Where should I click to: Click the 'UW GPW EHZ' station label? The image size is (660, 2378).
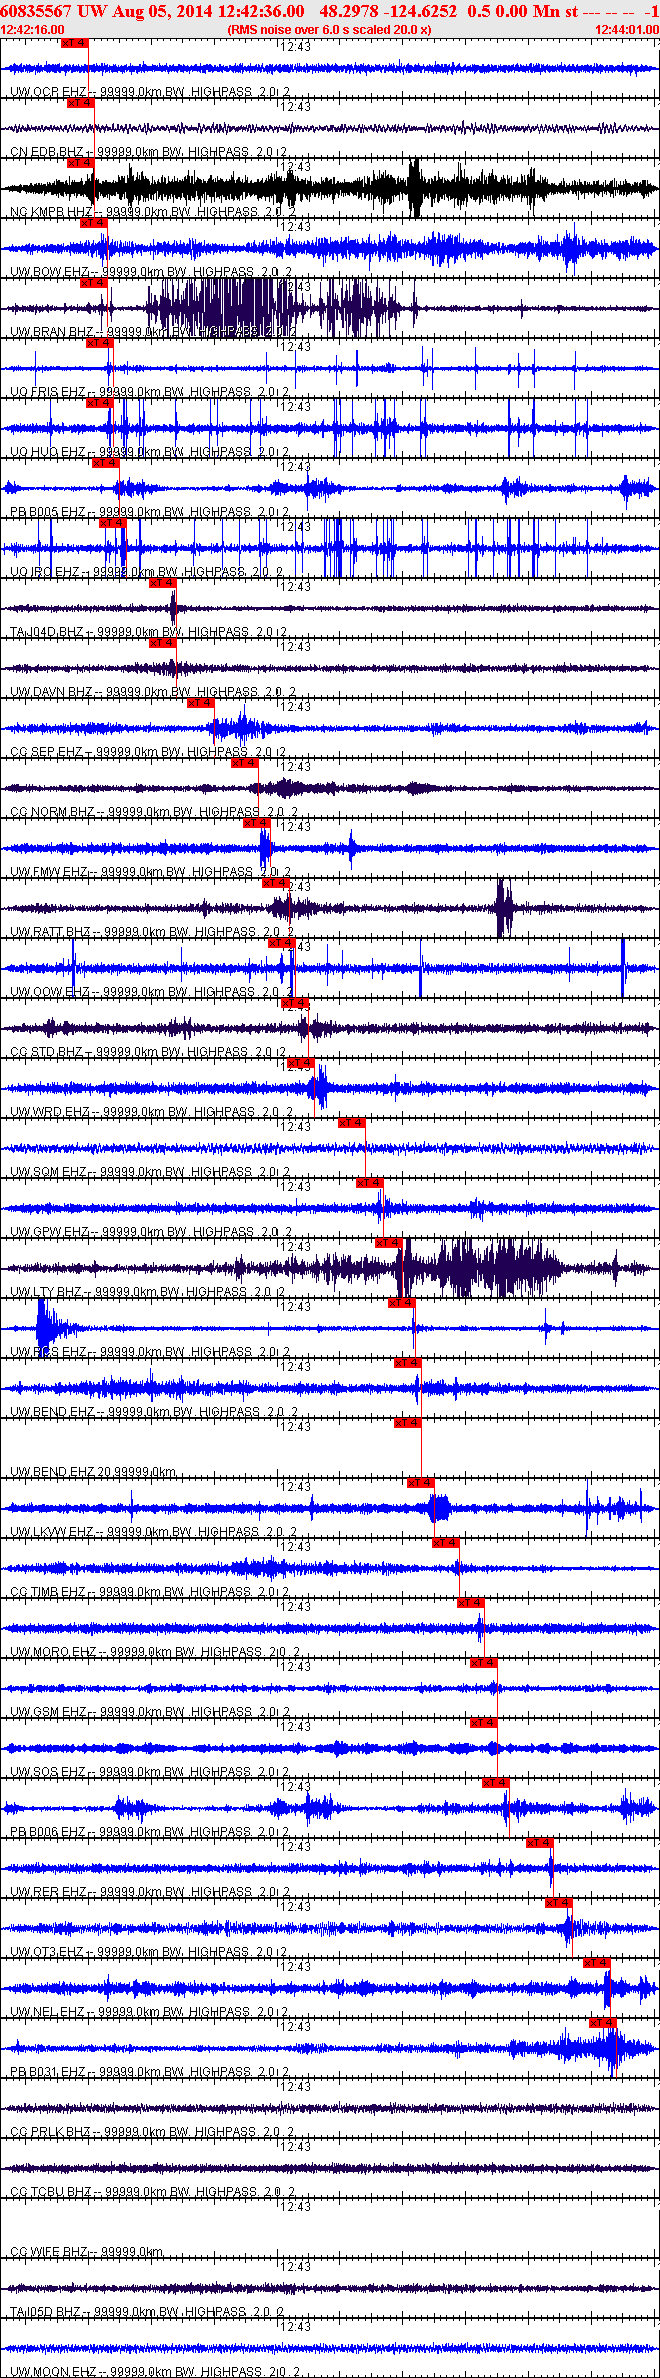coord(49,1232)
